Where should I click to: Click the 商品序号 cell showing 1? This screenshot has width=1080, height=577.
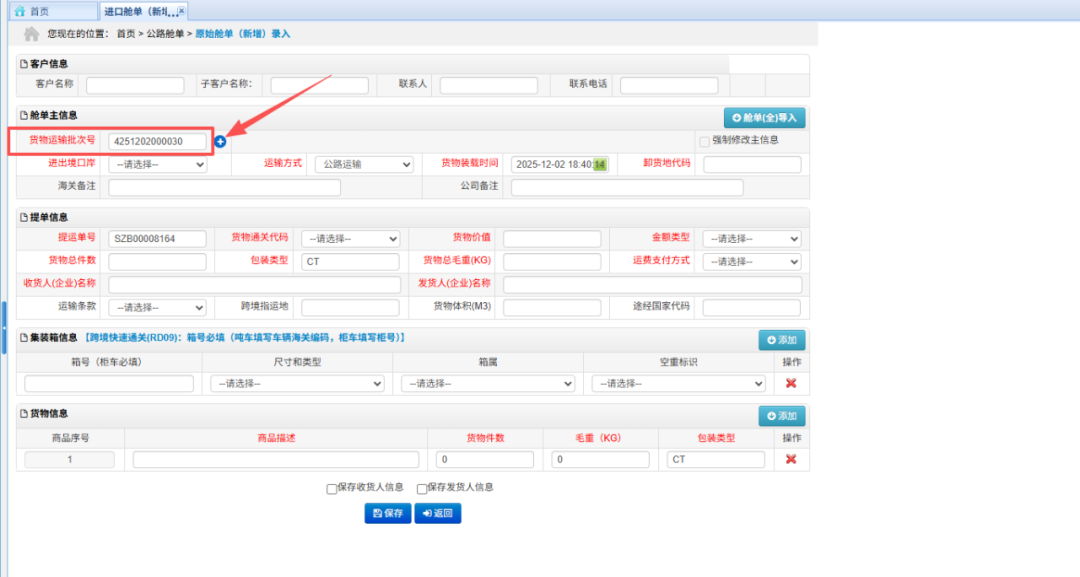[70, 459]
